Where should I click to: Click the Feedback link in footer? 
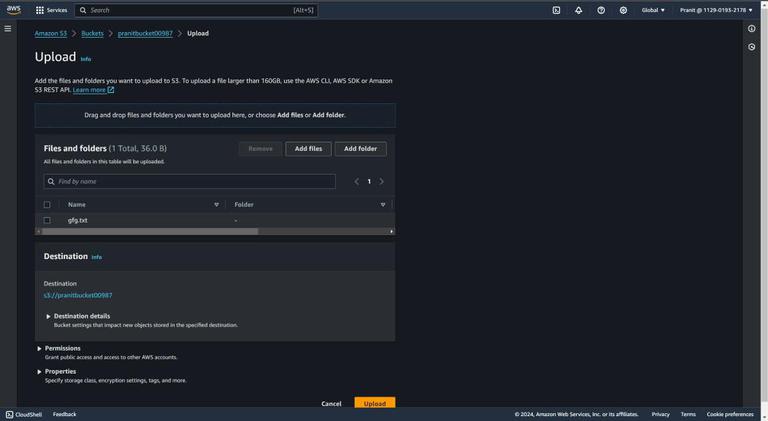tap(65, 414)
